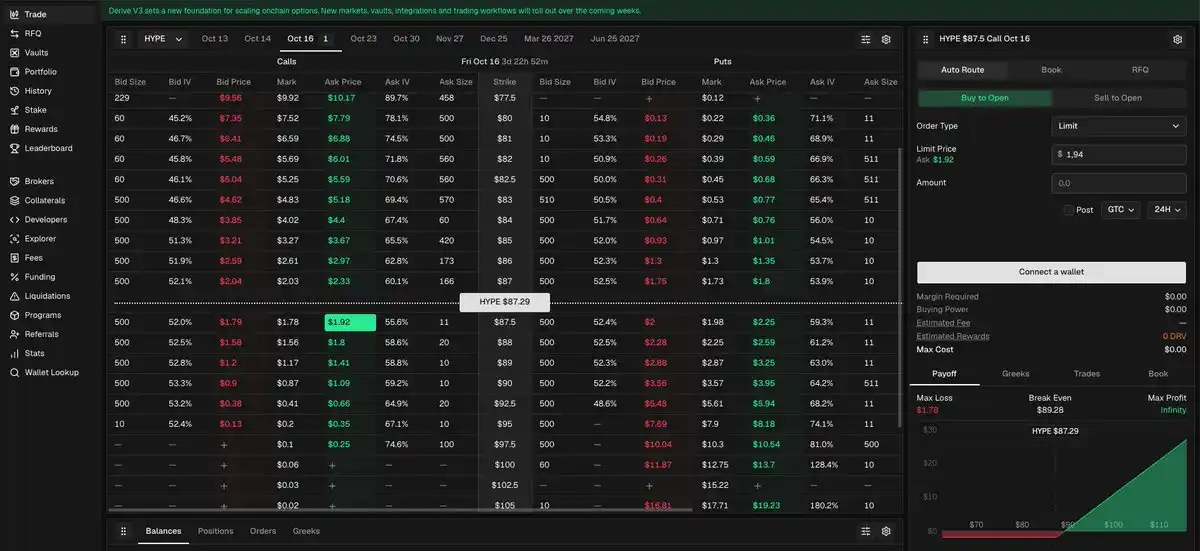Open the Collaterals sidebar icon

14,201
